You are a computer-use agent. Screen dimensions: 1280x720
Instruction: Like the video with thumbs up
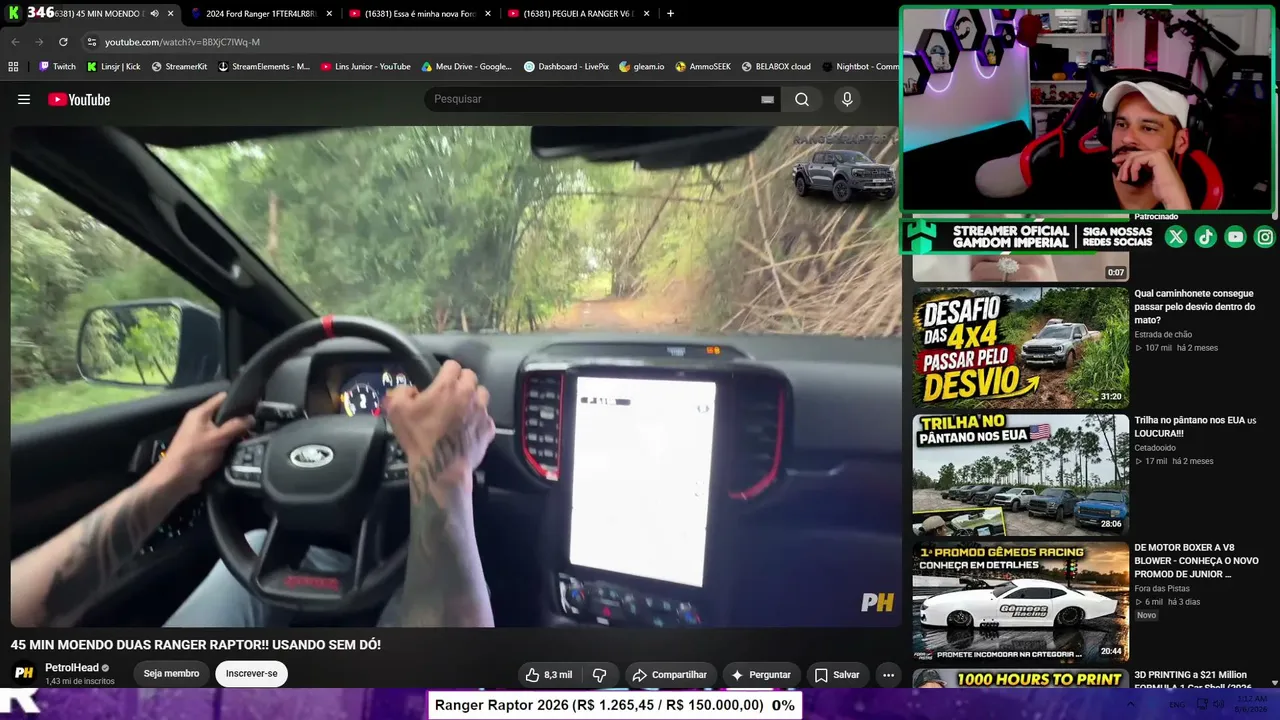click(549, 675)
